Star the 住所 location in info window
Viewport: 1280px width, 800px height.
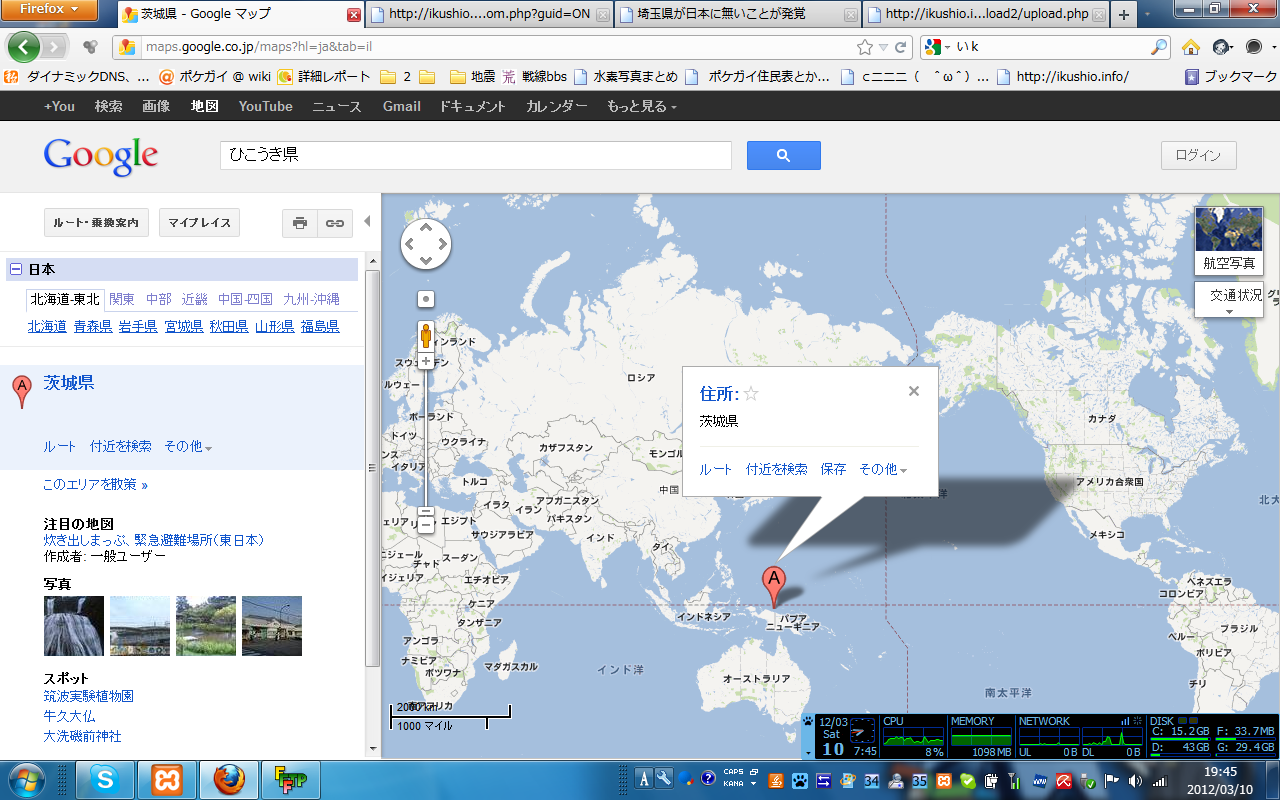pos(751,394)
